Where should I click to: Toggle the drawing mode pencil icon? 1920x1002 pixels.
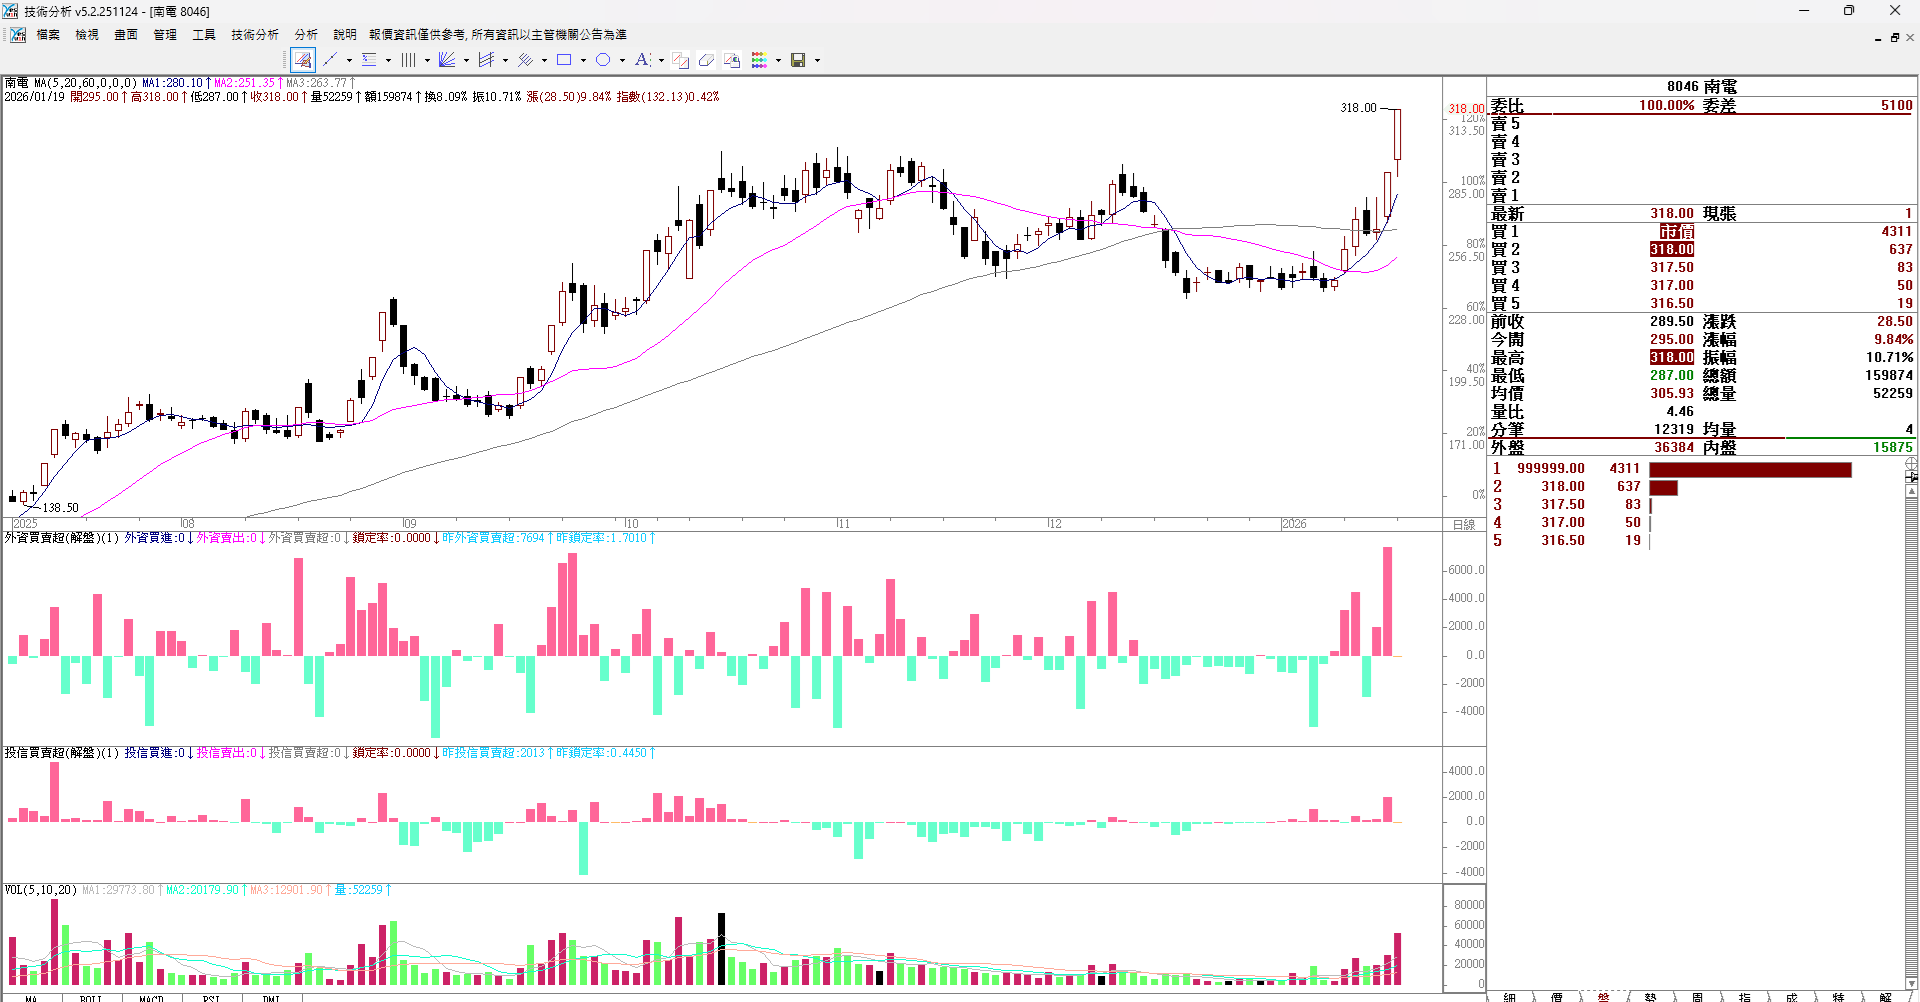point(303,60)
